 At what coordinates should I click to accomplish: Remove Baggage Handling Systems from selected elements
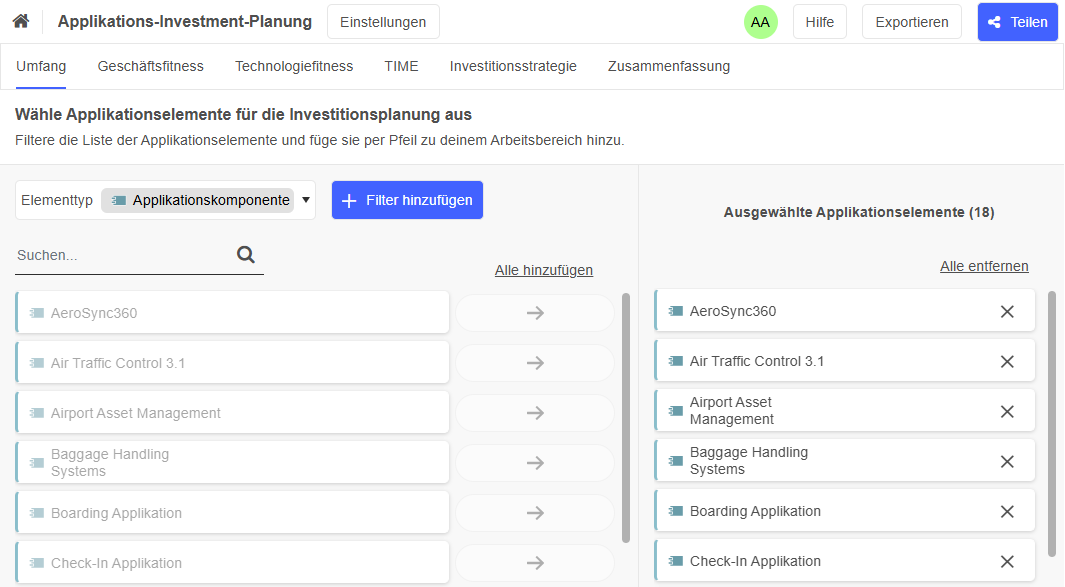pyautogui.click(x=1007, y=460)
